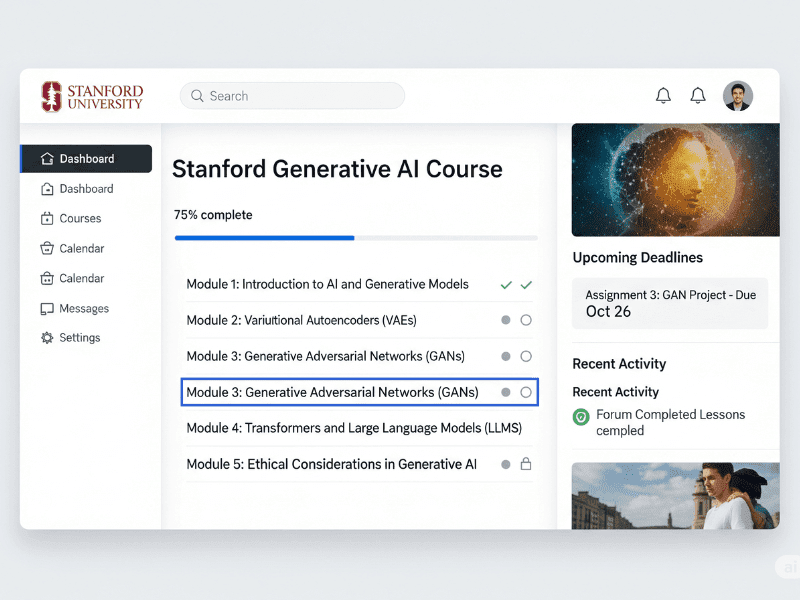This screenshot has width=800, height=600.
Task: Click the magnifier icon in search bar
Action: tap(197, 96)
